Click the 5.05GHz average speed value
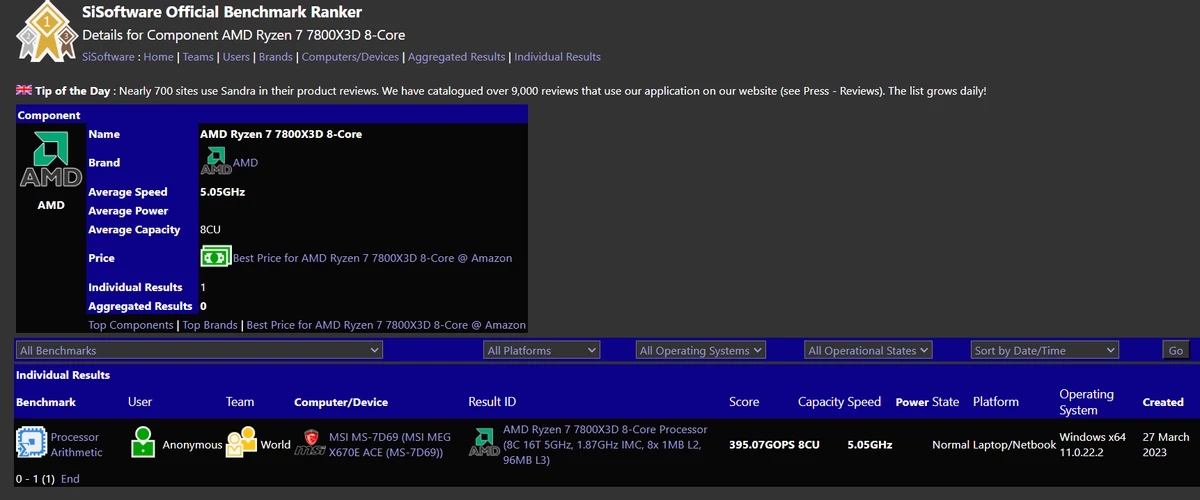 click(222, 191)
